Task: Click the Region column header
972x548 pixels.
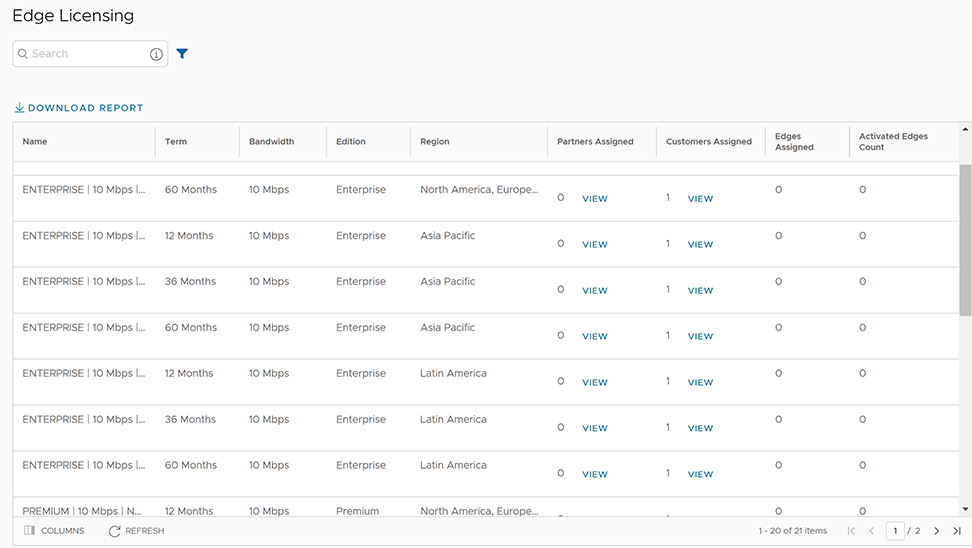Action: [435, 142]
